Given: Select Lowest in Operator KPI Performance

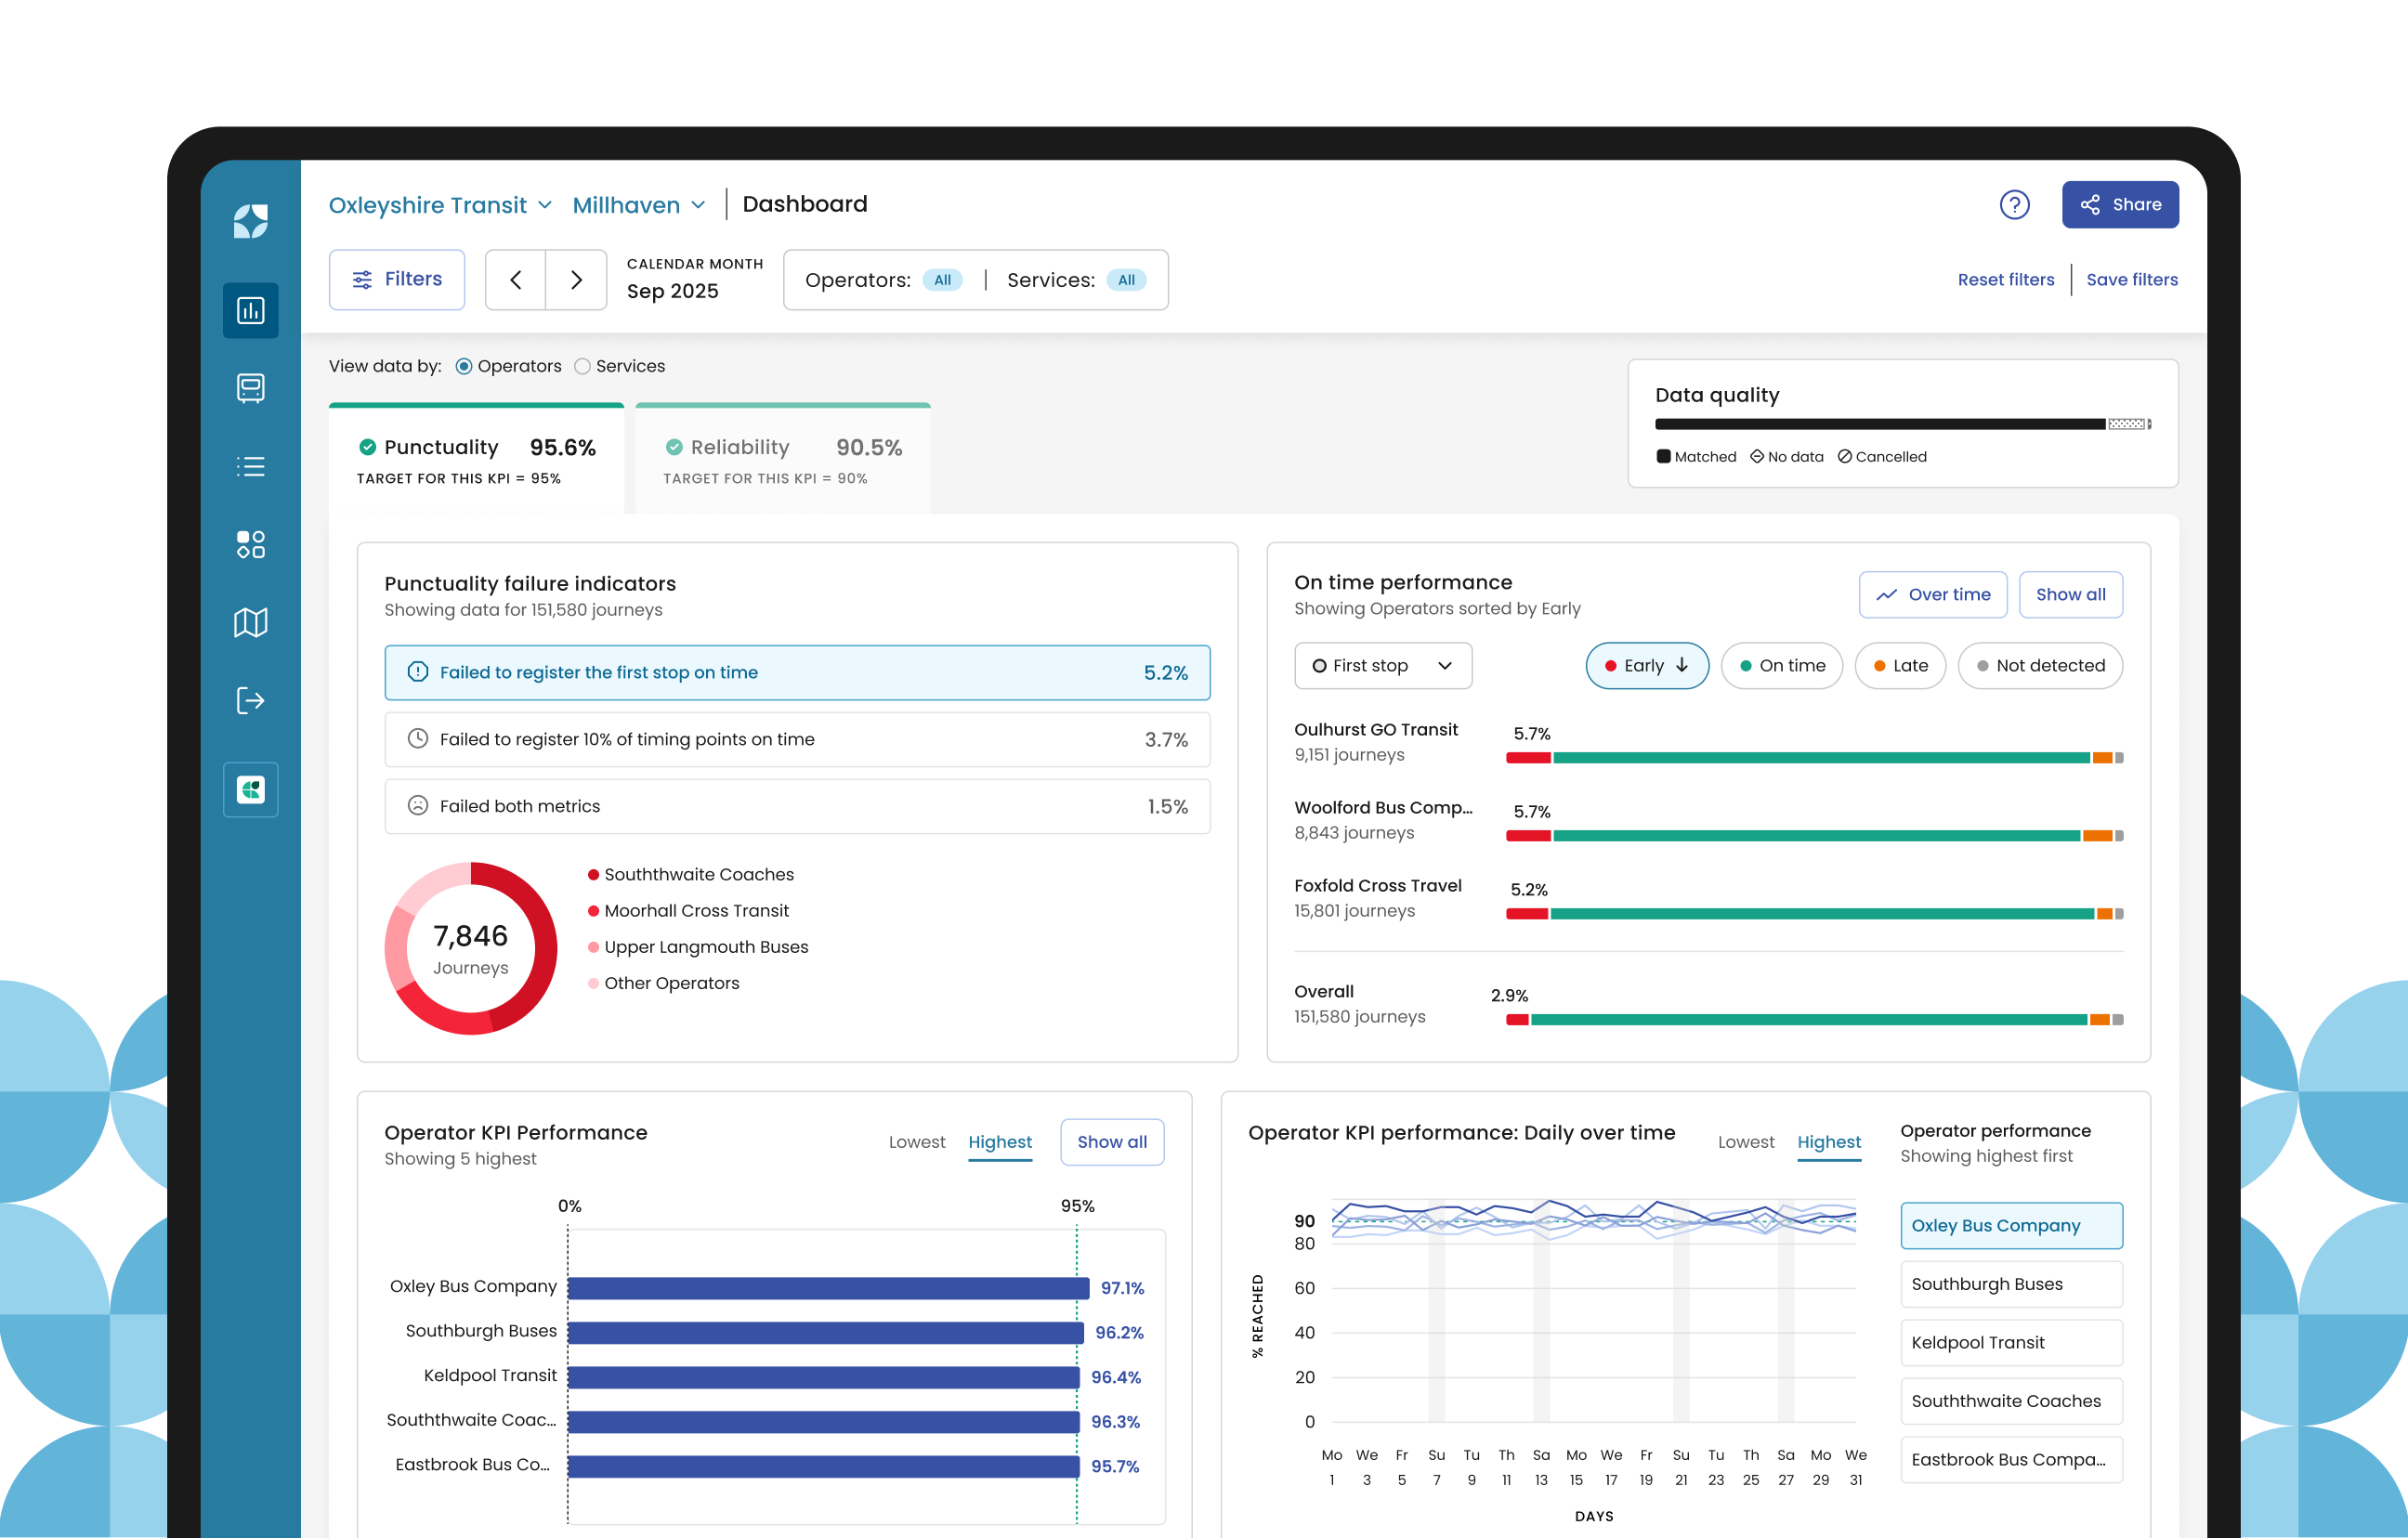Looking at the screenshot, I should tap(916, 1142).
